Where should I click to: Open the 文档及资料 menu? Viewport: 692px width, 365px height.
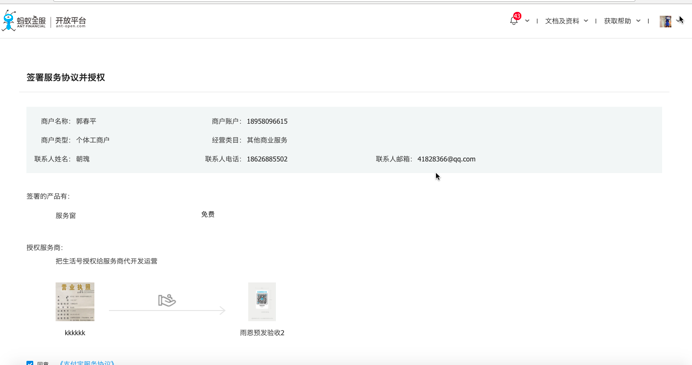(x=562, y=21)
